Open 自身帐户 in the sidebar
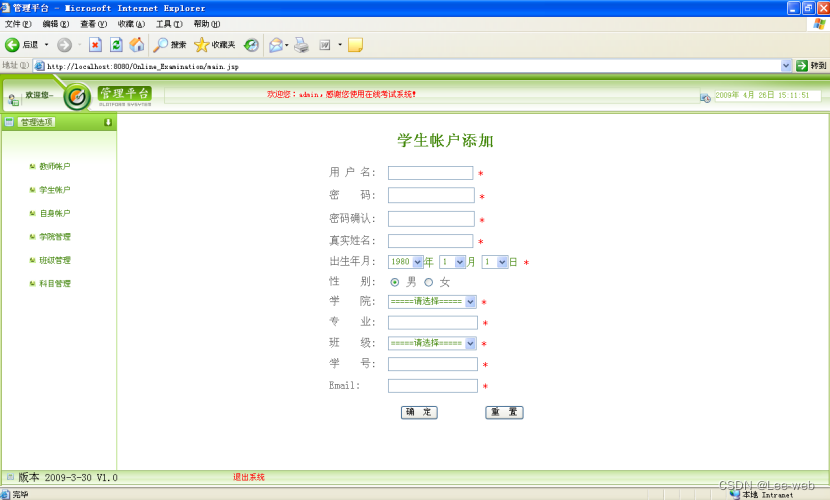This screenshot has height=500, width=830. coord(55,213)
